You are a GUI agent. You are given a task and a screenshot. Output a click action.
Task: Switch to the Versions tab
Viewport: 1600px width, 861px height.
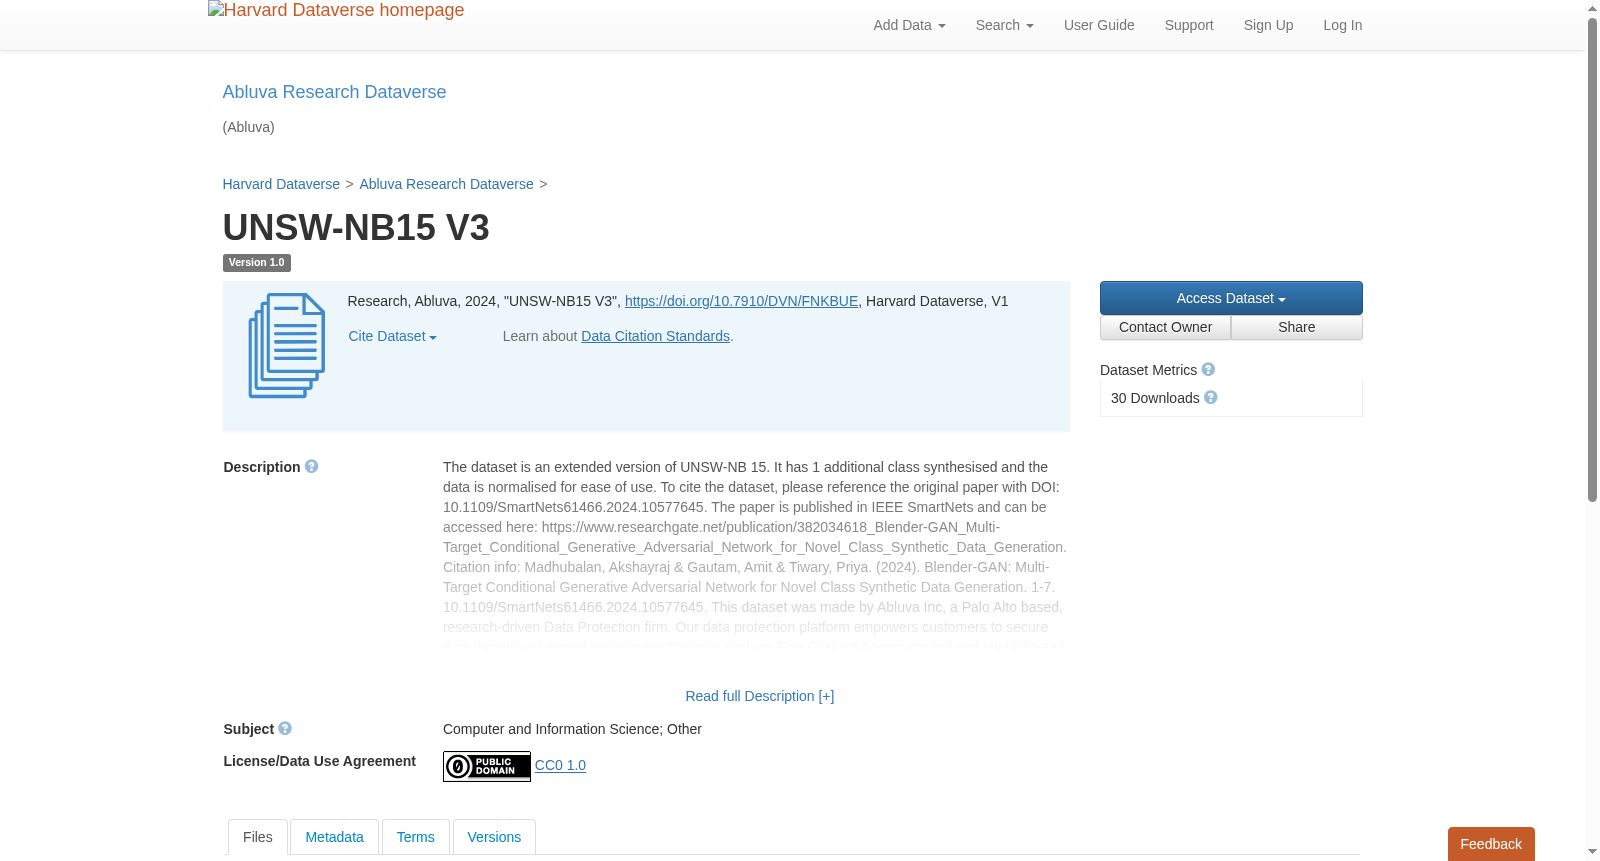coord(494,837)
